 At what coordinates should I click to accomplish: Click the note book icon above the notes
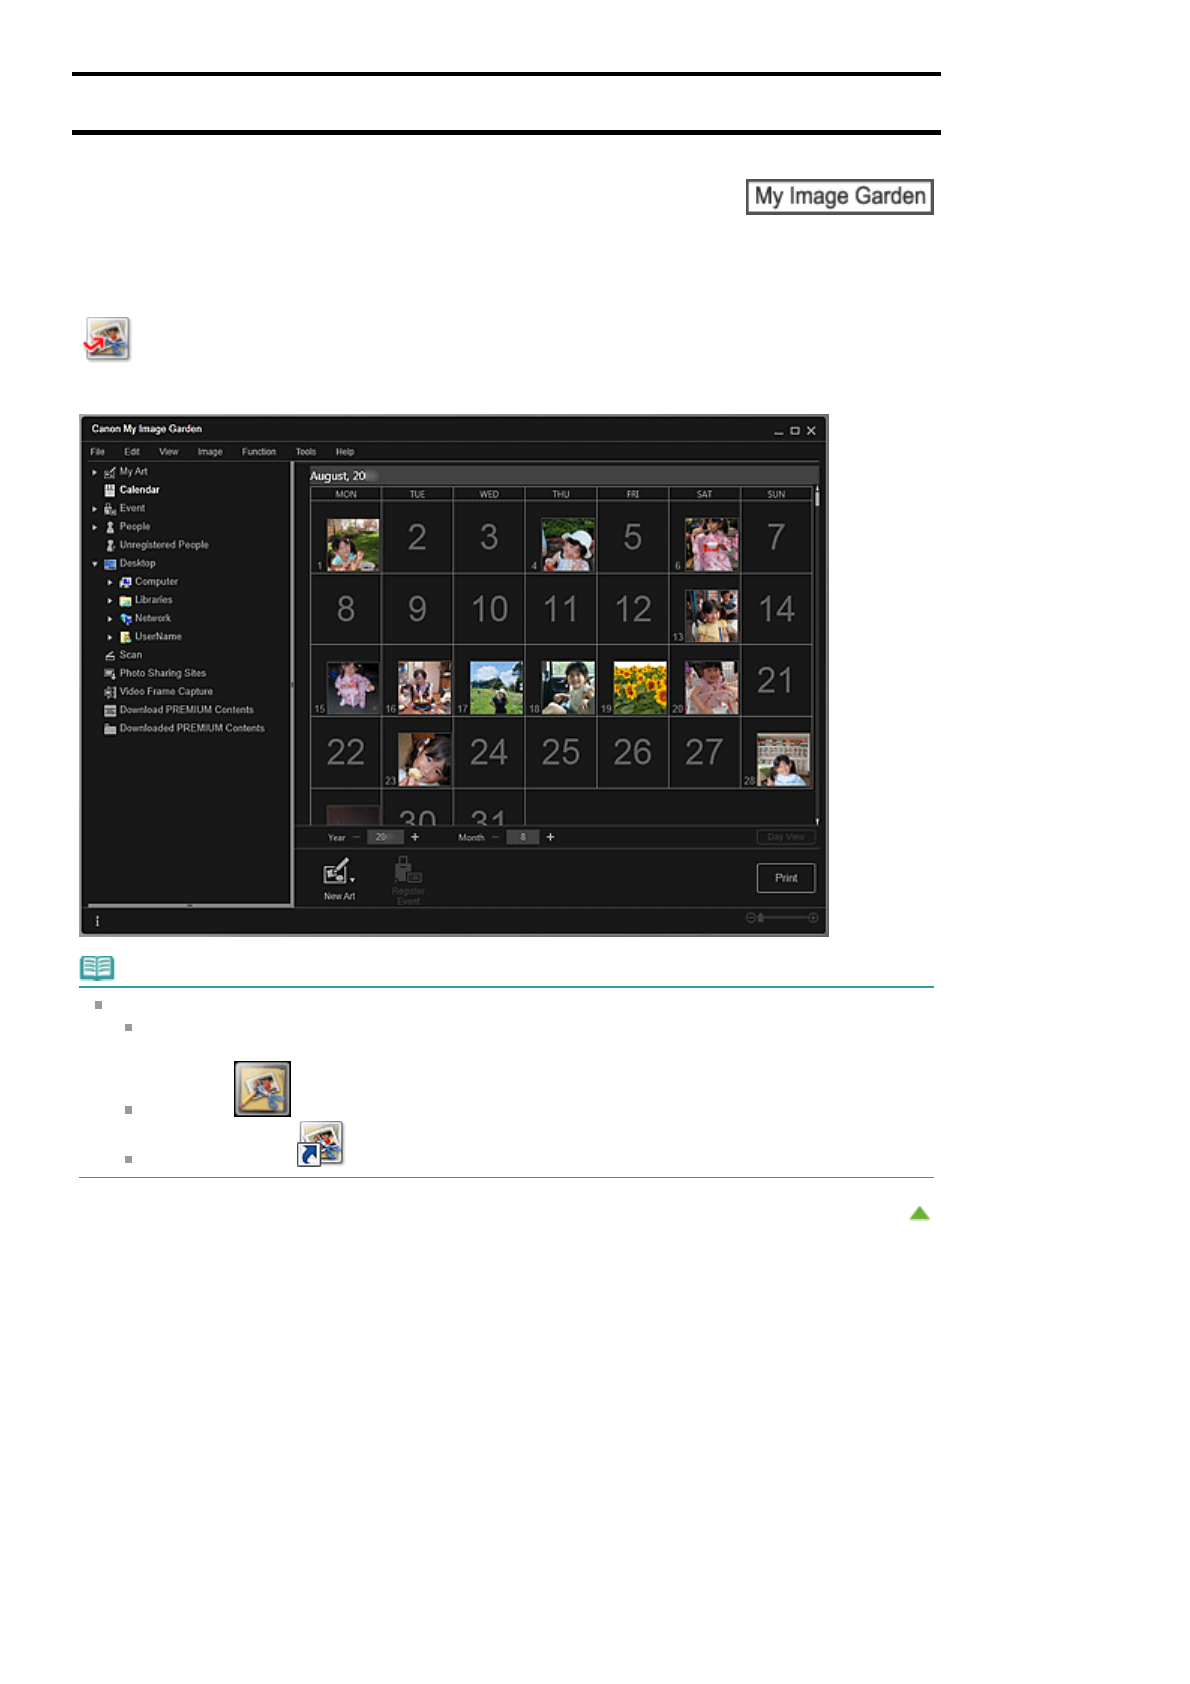click(x=97, y=967)
